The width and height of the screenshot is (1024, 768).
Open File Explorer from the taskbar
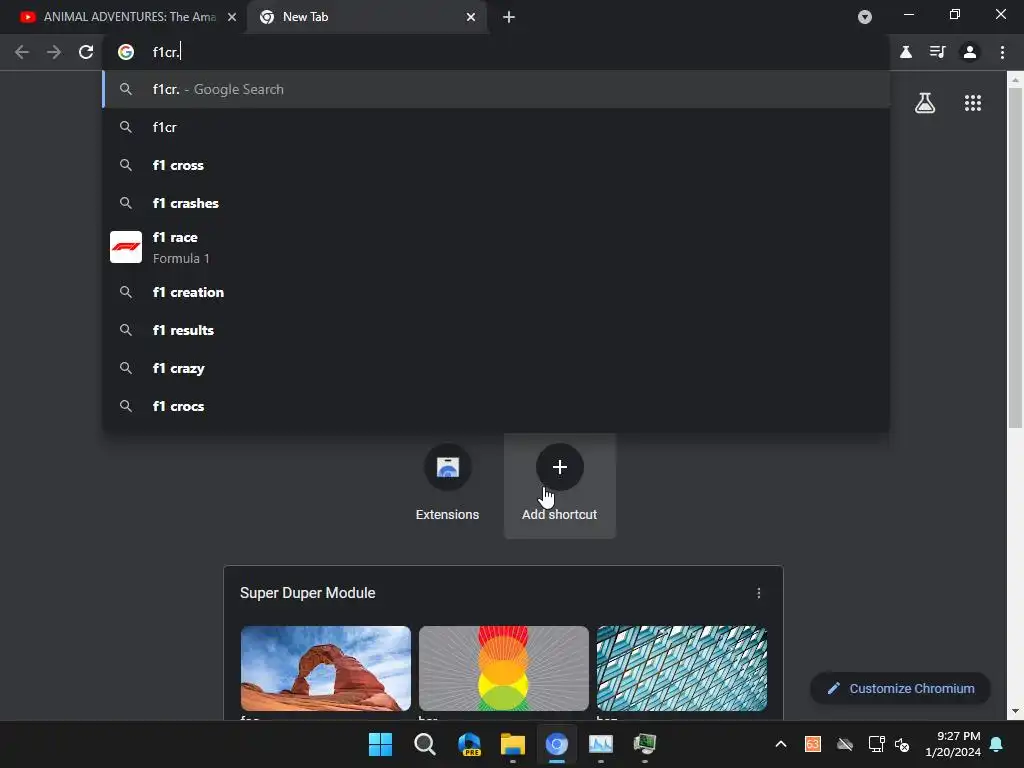click(513, 744)
